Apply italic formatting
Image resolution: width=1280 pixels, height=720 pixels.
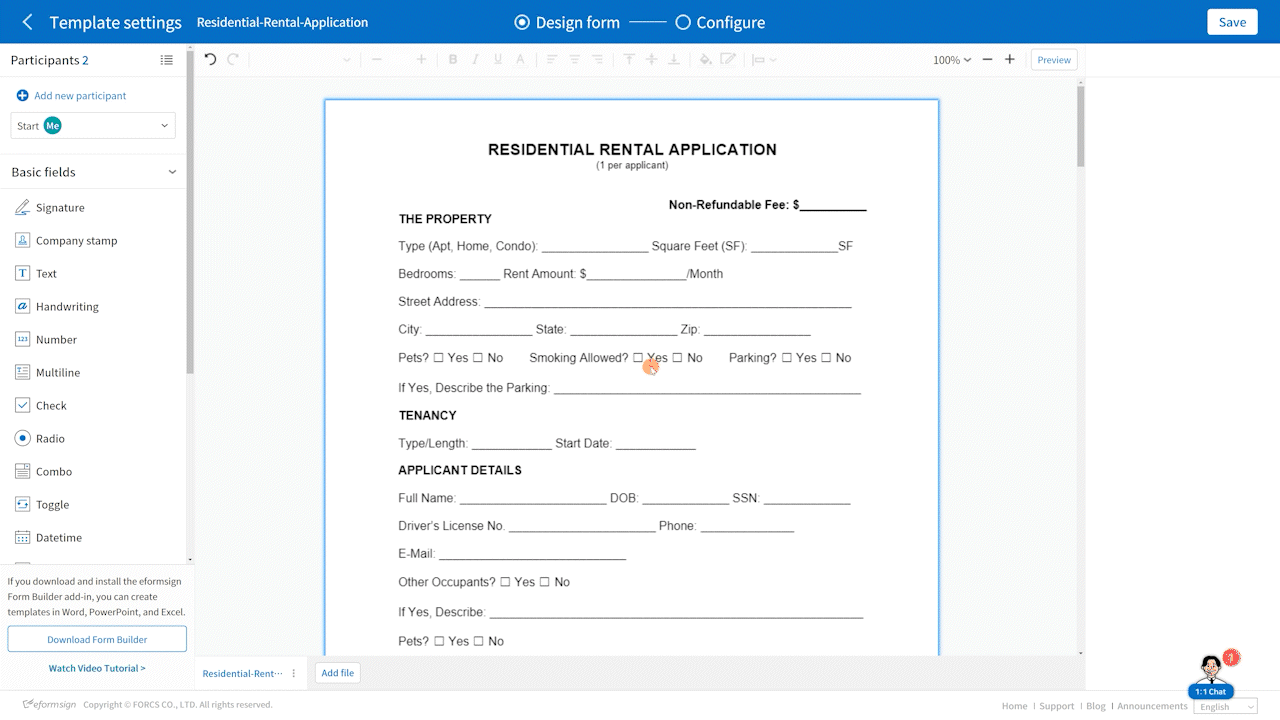point(475,60)
